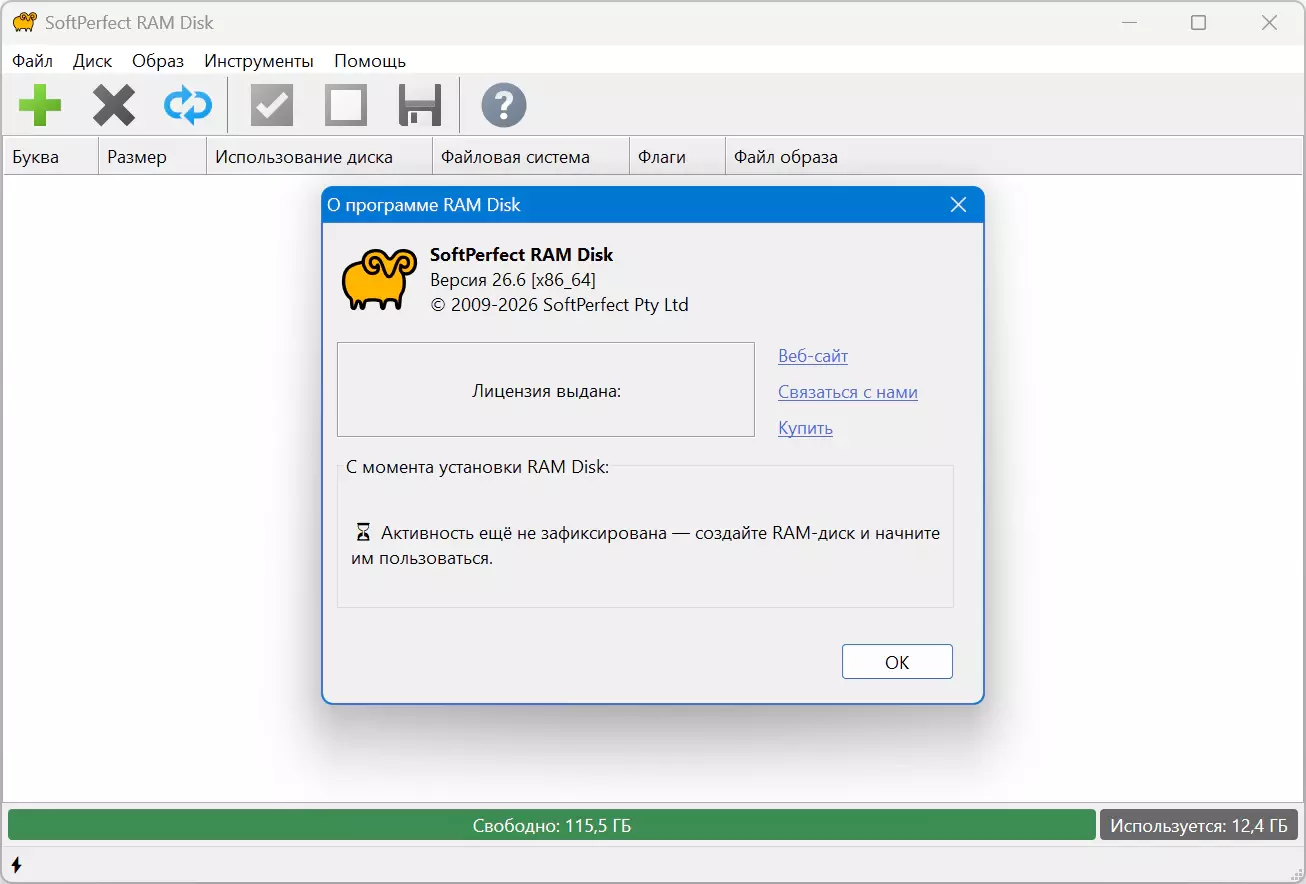The height and width of the screenshot is (884, 1306).
Task: Click the lightning bolt status bar icon
Action: coord(16,864)
